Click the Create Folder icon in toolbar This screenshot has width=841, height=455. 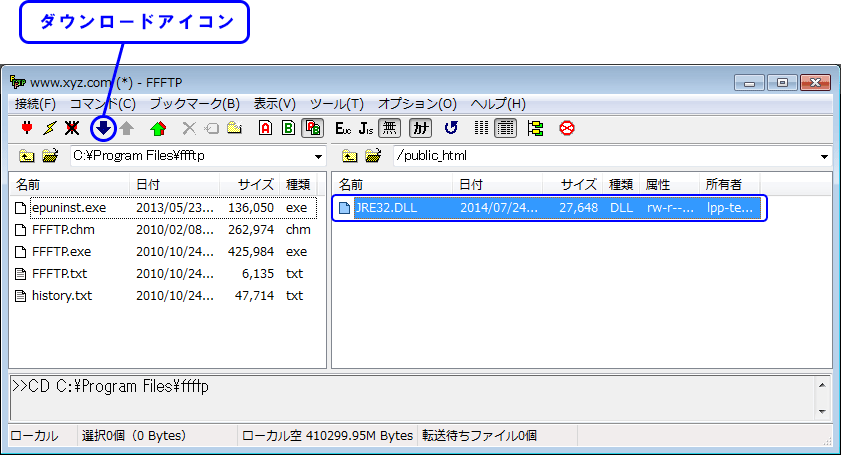coord(234,128)
